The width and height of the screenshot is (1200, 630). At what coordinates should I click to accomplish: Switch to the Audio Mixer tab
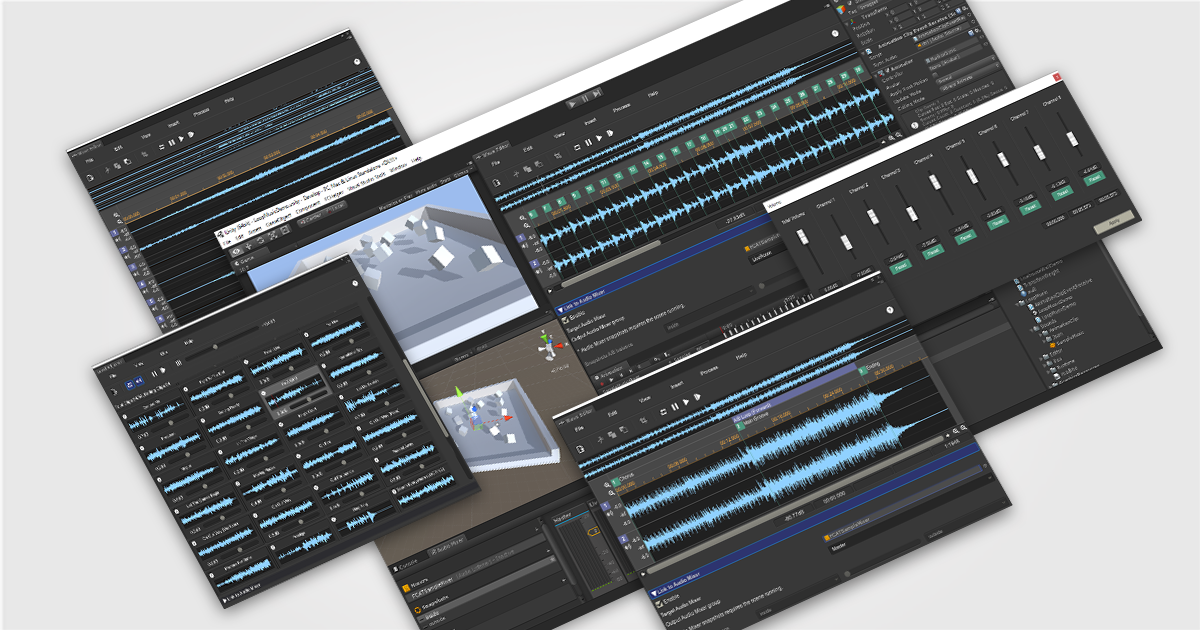[x=446, y=546]
